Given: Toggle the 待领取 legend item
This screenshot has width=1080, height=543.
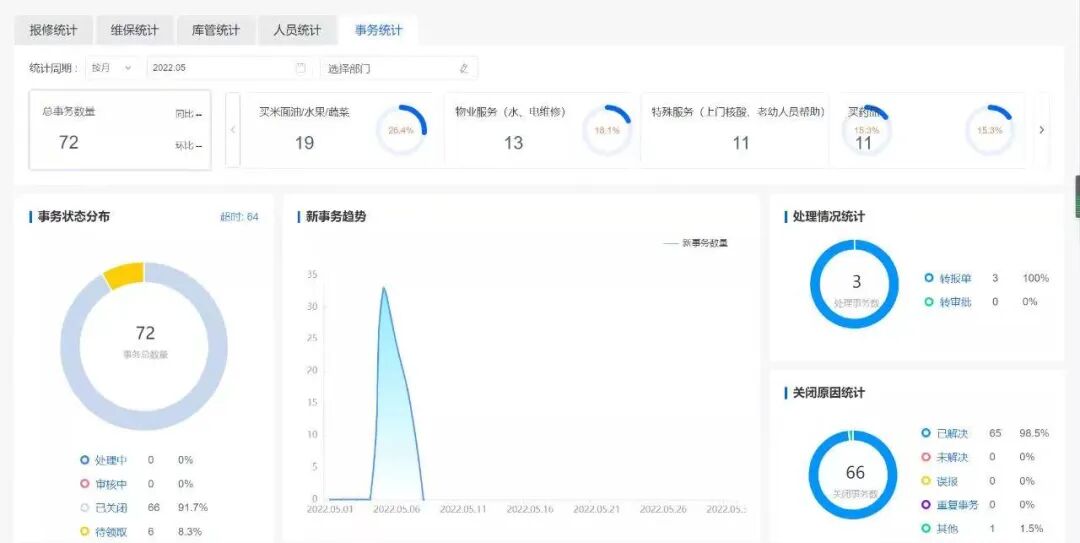Looking at the screenshot, I should [x=103, y=532].
